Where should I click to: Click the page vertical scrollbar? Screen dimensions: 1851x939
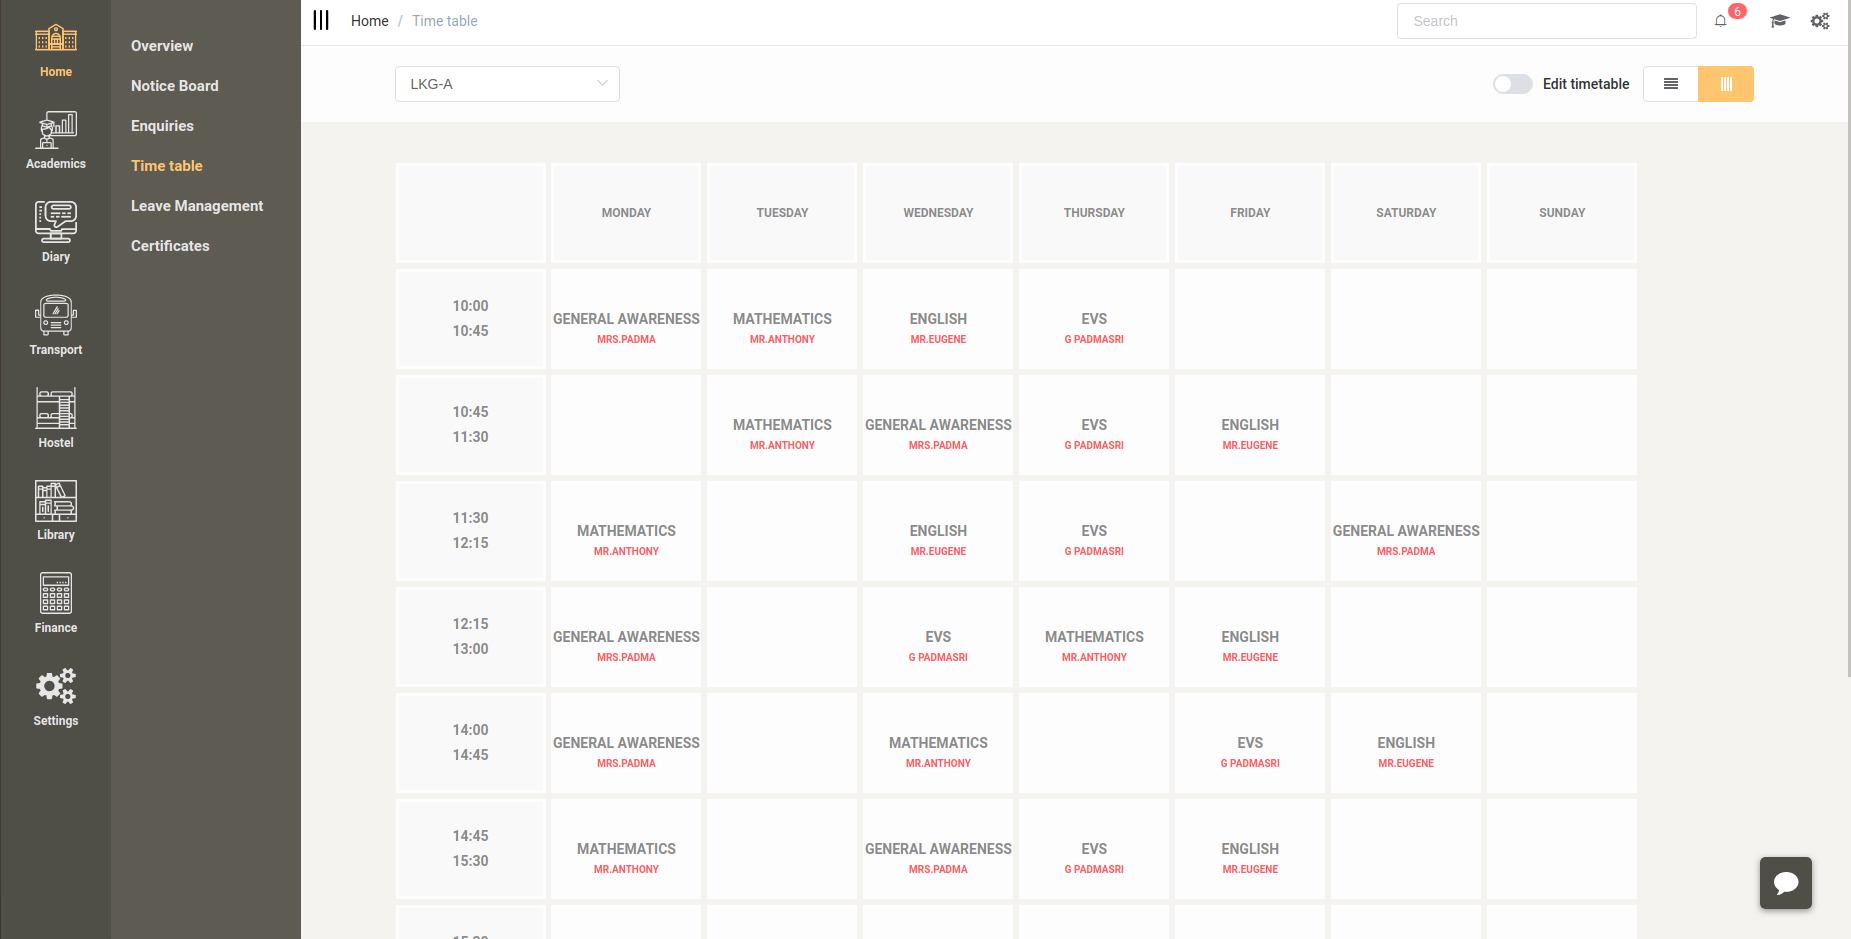coord(1847,340)
